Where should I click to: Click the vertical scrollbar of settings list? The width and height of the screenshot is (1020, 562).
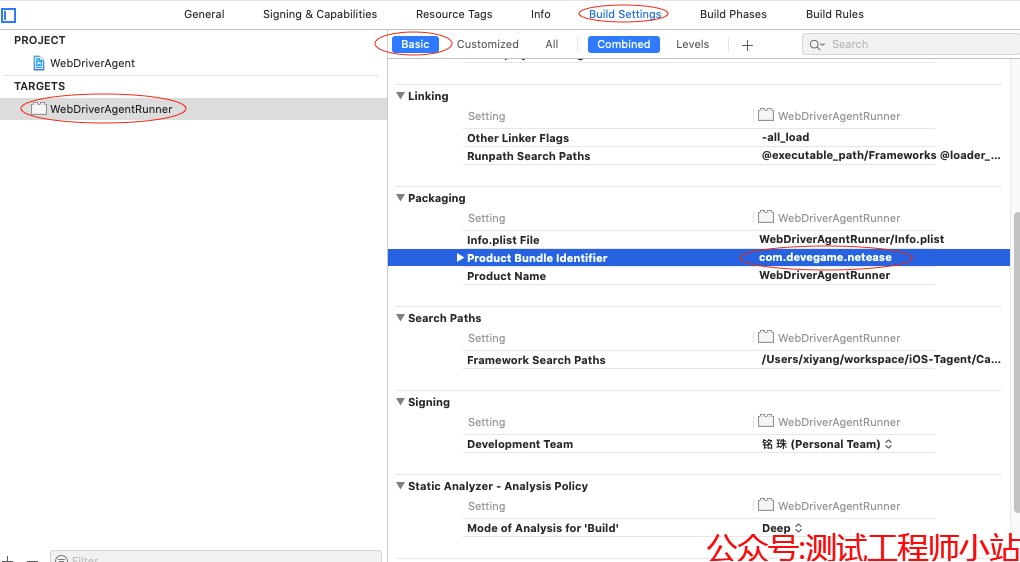1015,364
